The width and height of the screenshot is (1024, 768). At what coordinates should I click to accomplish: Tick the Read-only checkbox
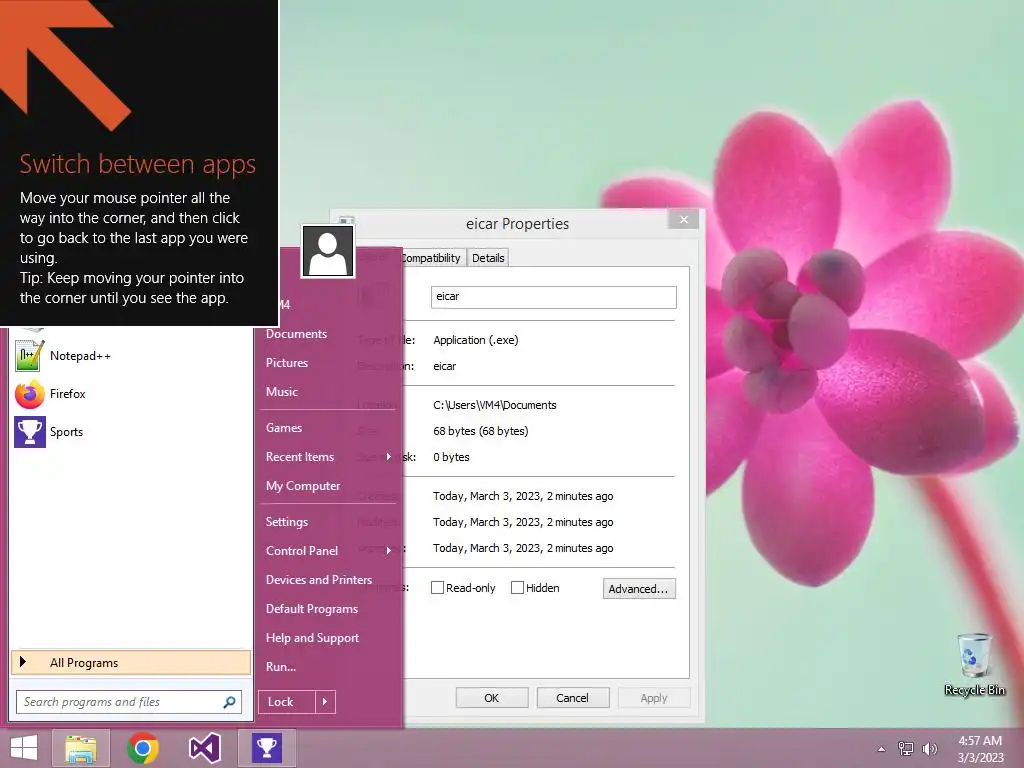click(438, 588)
